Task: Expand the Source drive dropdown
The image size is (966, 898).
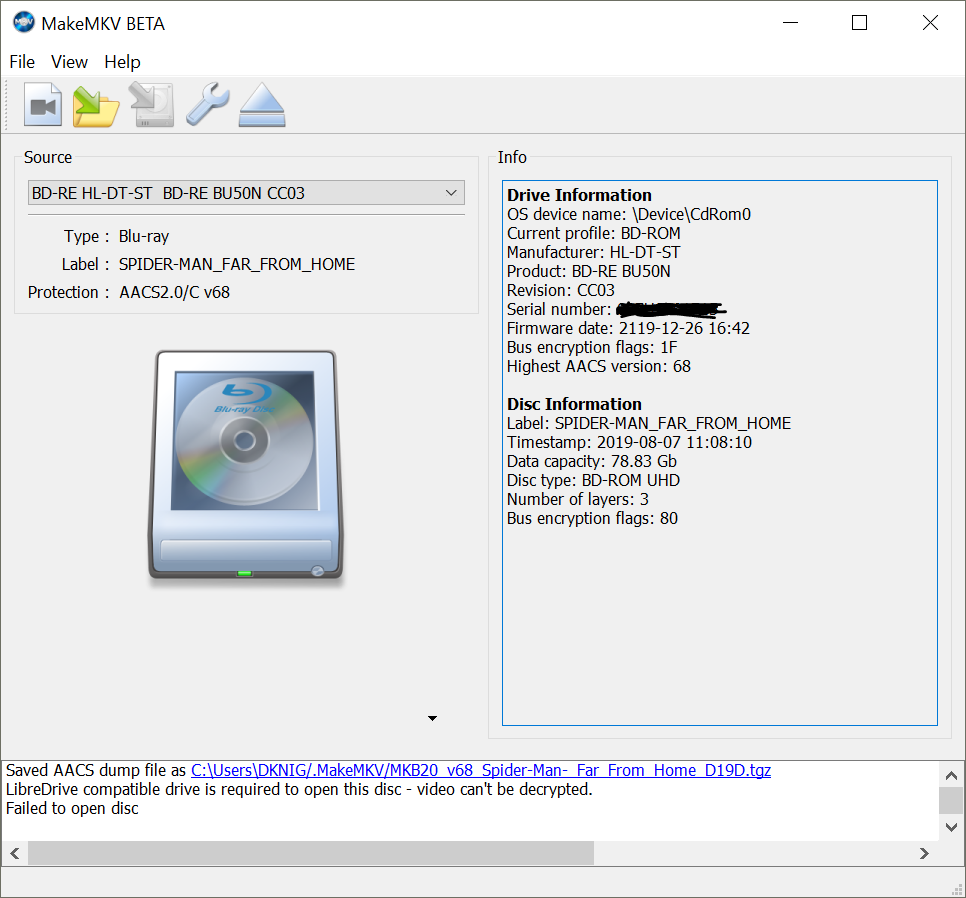Action: [x=246, y=193]
